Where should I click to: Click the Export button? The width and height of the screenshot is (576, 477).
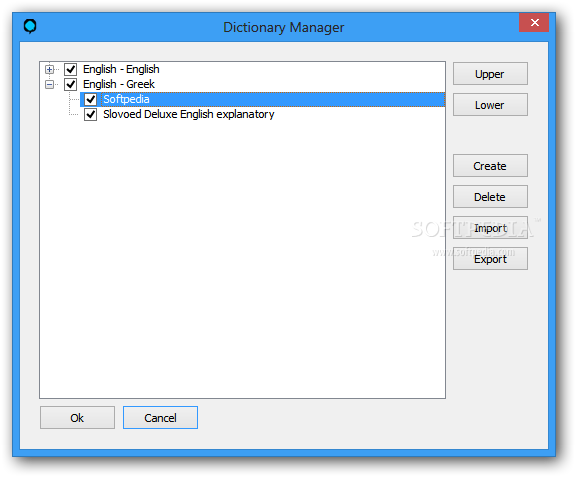490,259
